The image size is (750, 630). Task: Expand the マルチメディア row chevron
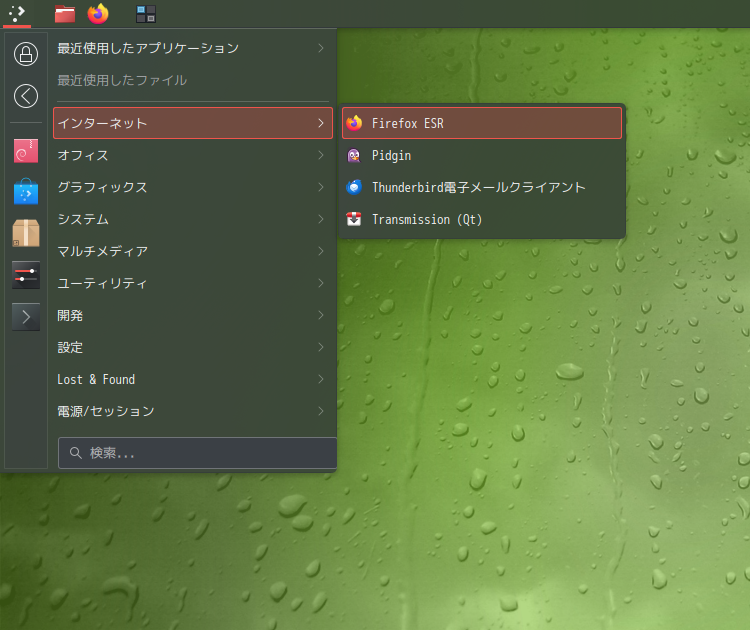pyautogui.click(x=321, y=251)
